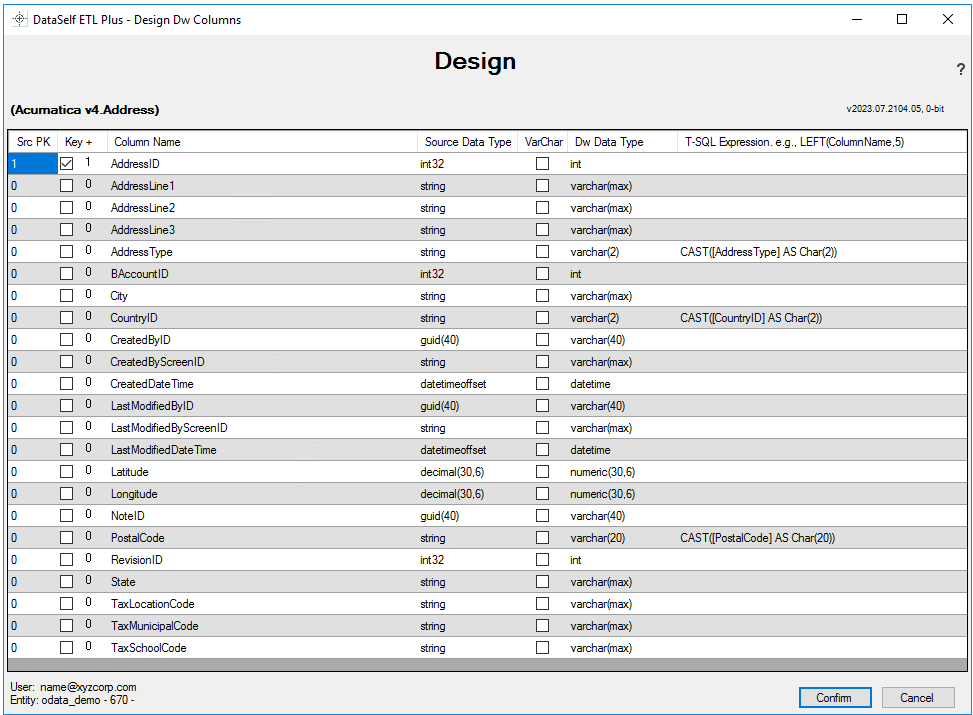Check the Key box for CountryID
Screen dimensions: 973x715
66,317
